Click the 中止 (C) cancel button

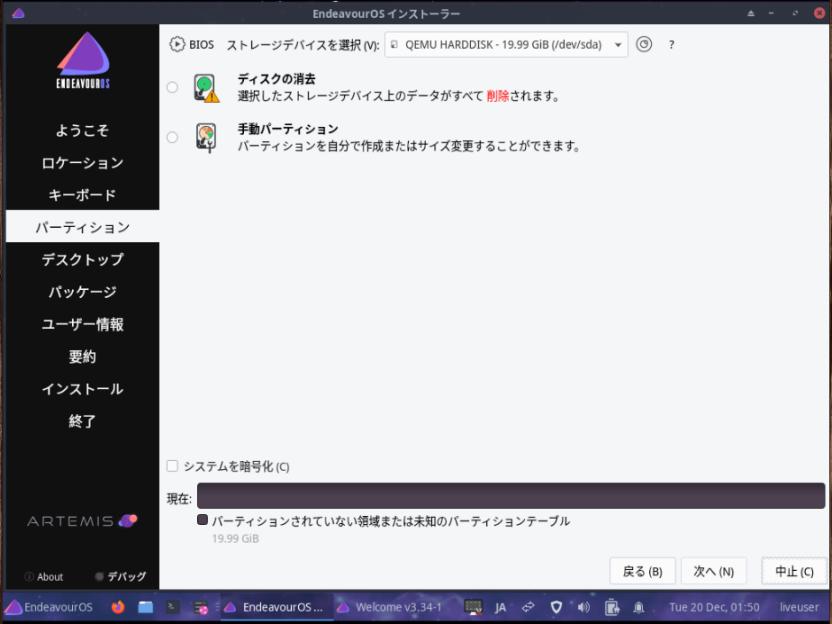coord(794,571)
